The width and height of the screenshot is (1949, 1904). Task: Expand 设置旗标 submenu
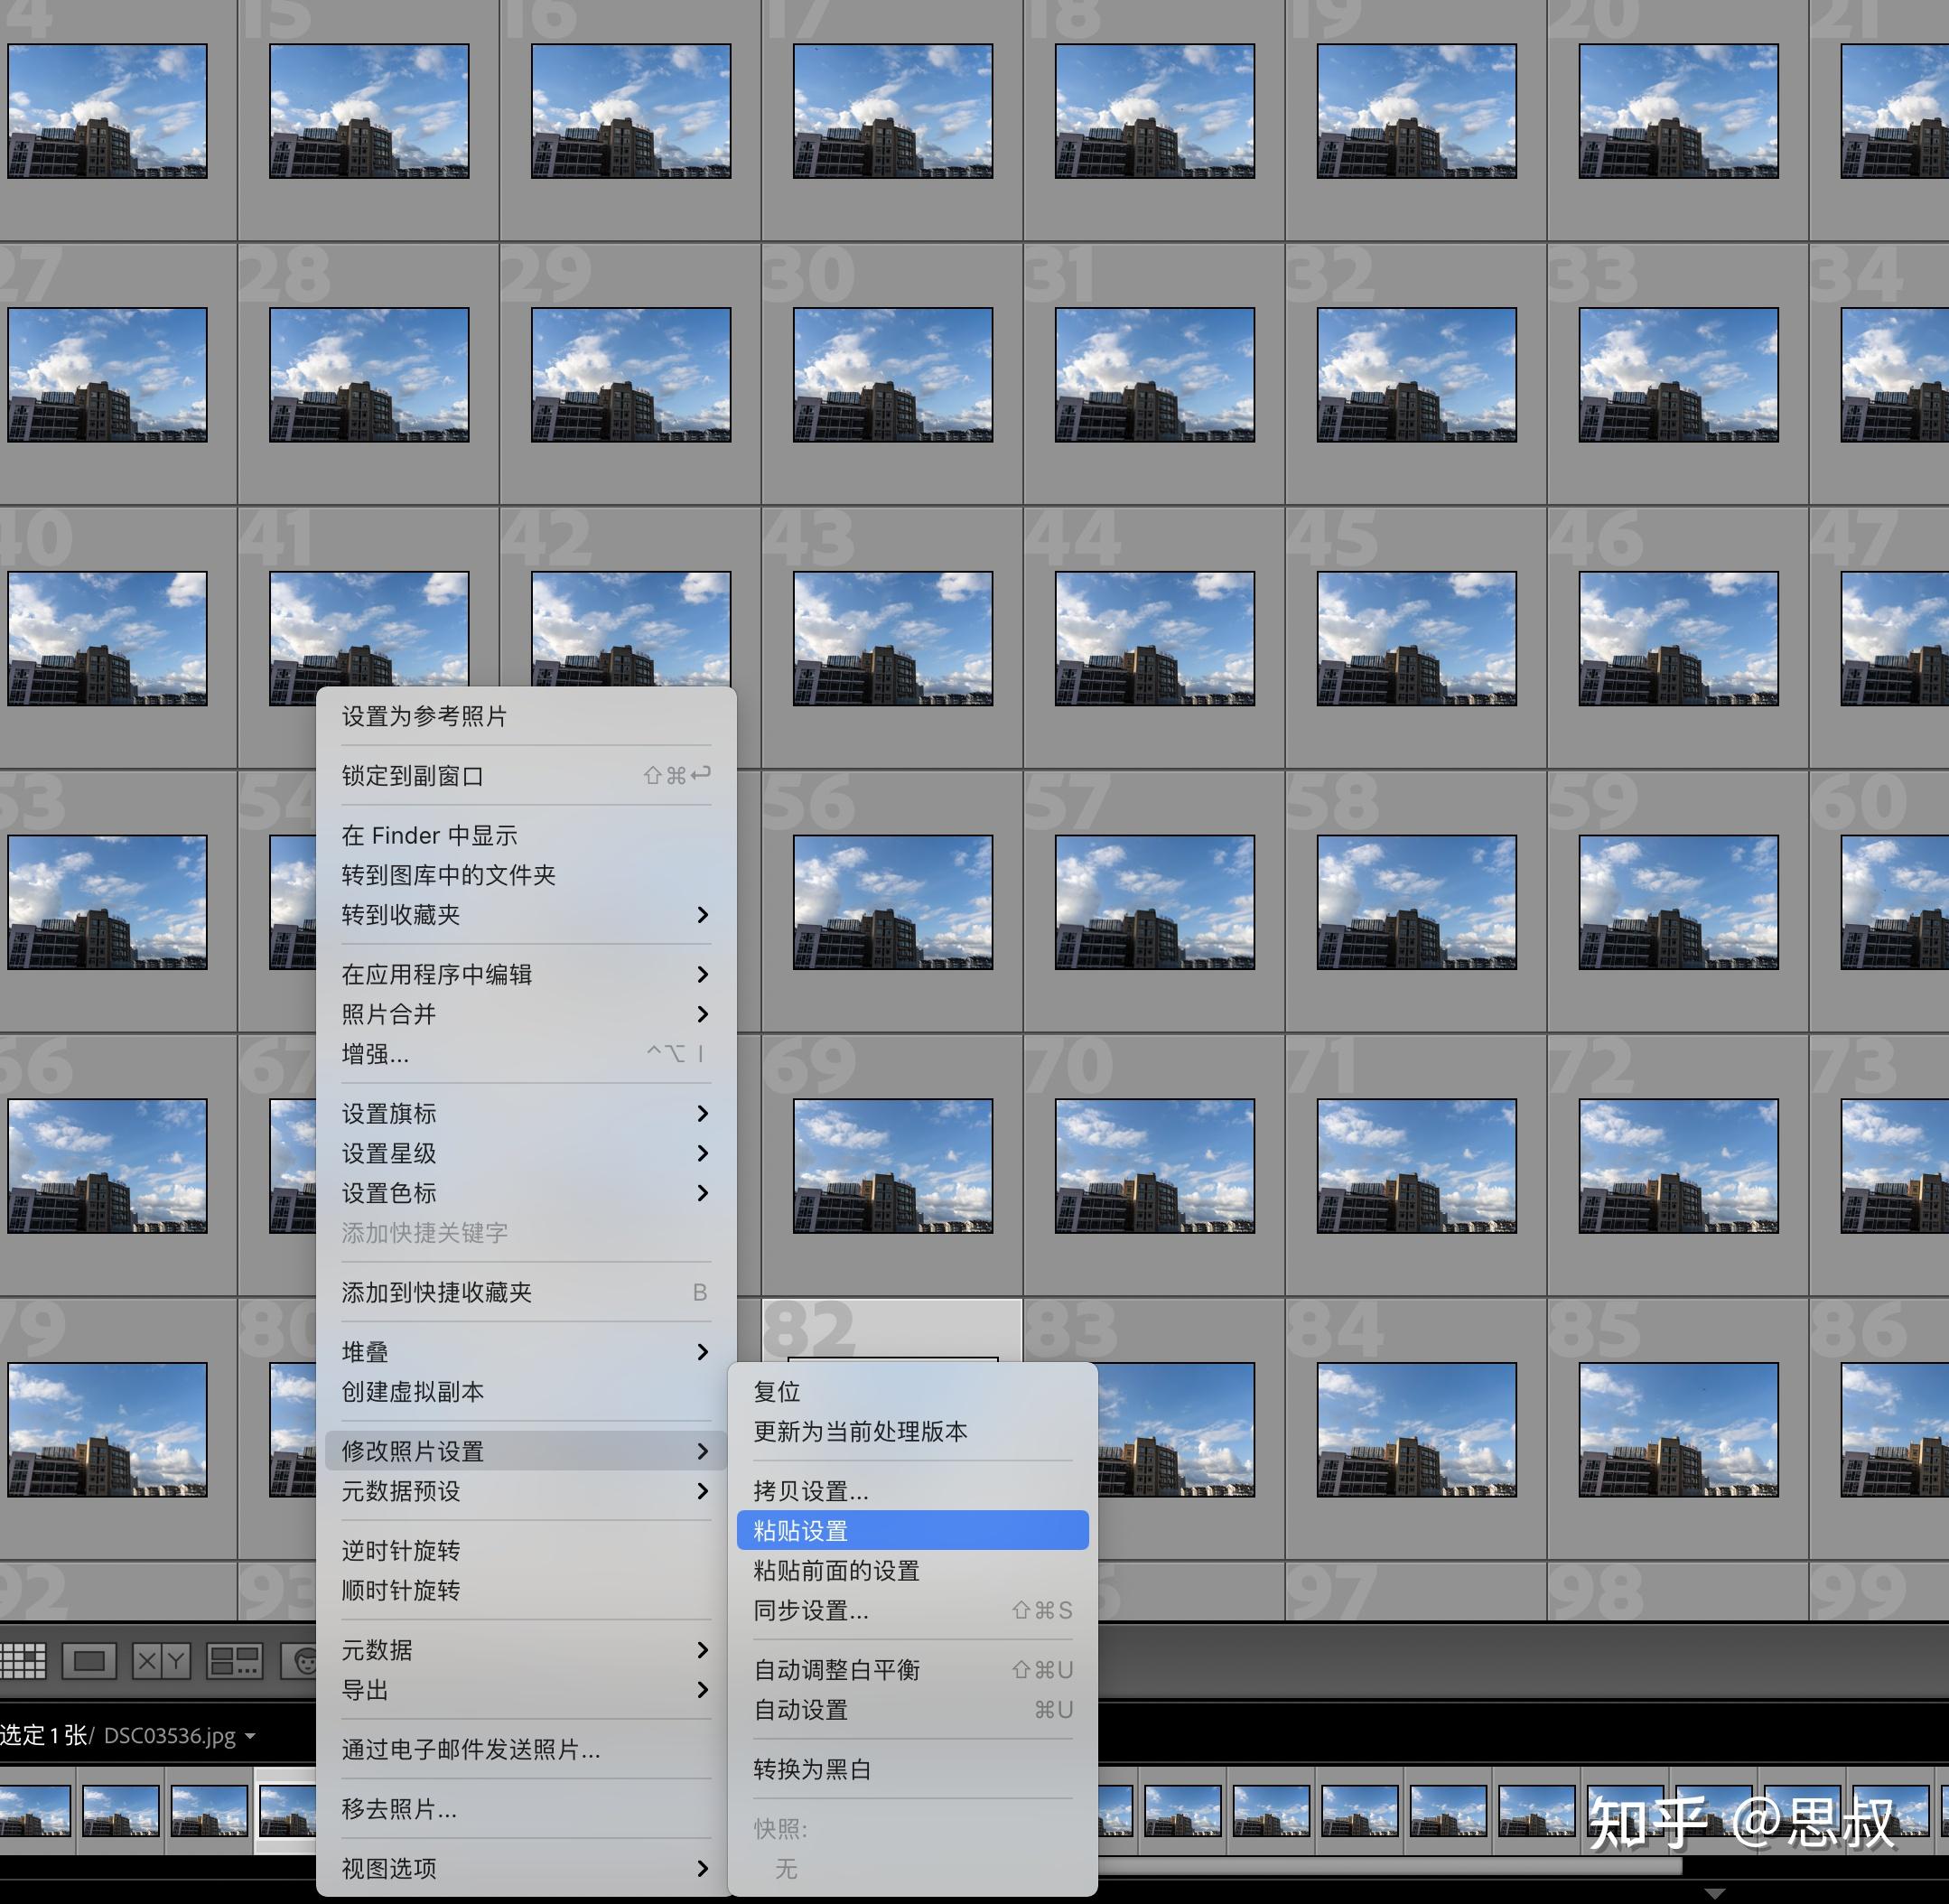(526, 1113)
